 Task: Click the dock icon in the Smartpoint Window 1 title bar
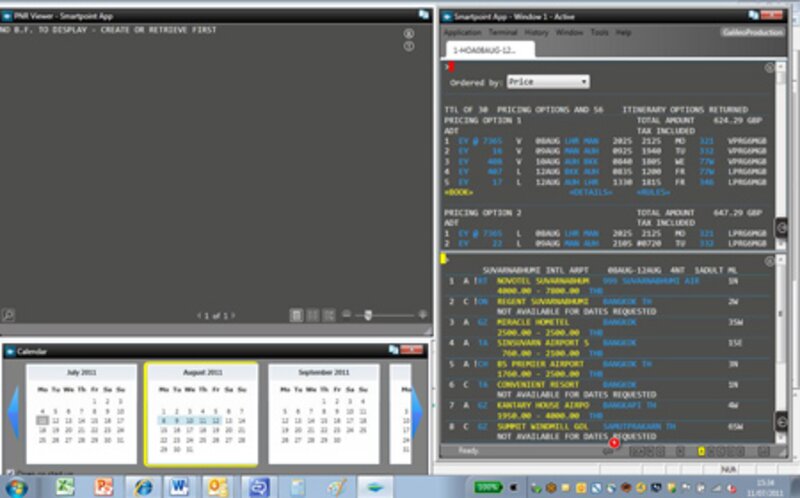(x=754, y=15)
